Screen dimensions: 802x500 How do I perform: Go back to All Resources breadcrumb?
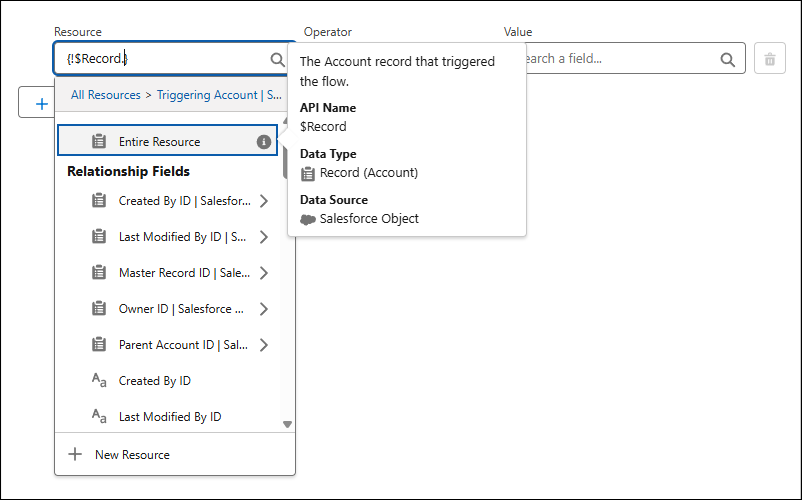(x=105, y=95)
